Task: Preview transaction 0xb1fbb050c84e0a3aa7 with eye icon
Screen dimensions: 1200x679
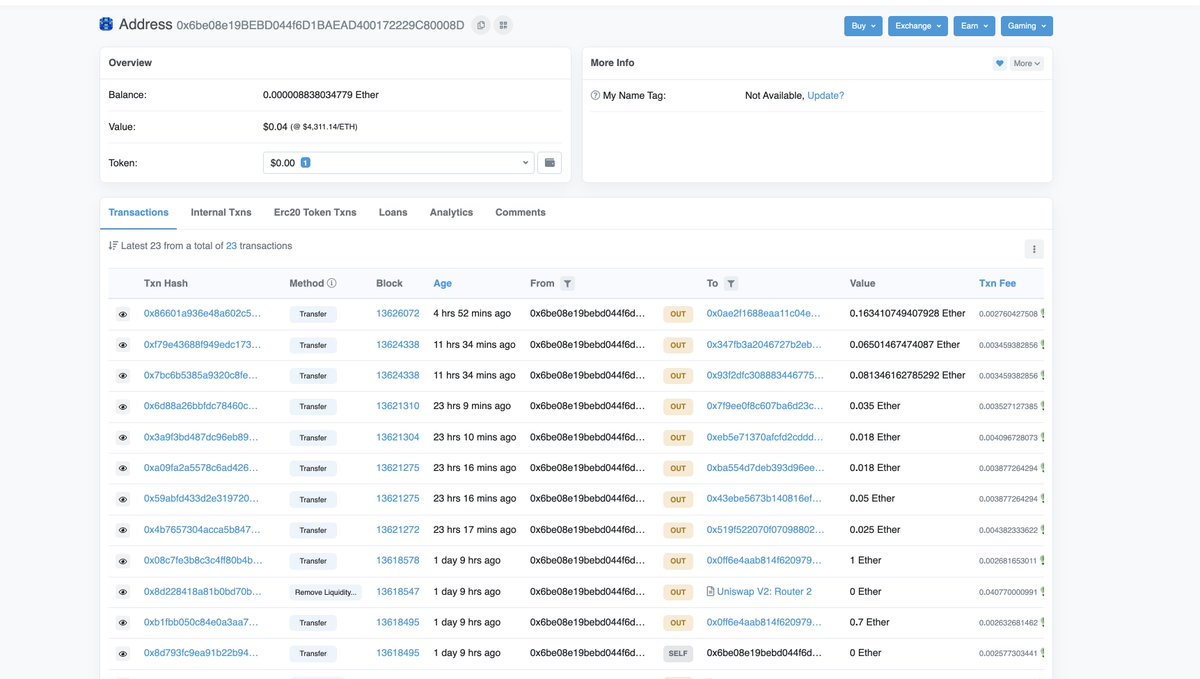Action: coord(123,623)
